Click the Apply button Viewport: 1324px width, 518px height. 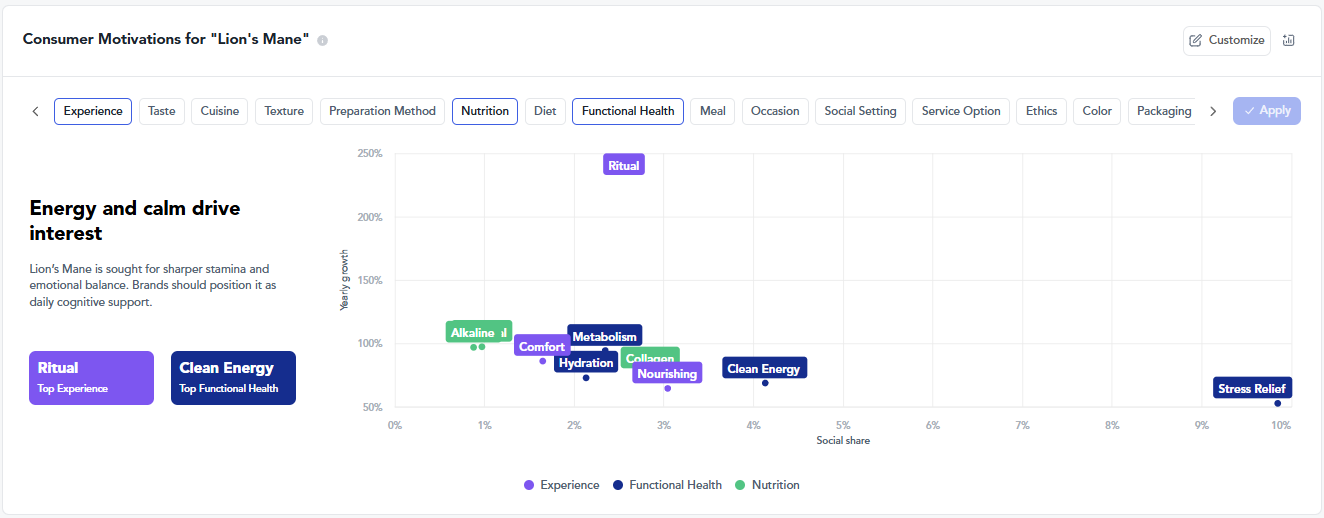[1266, 111]
